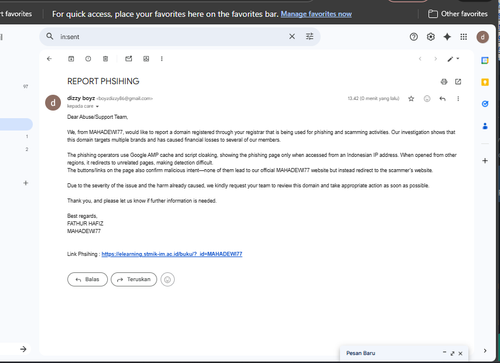The width and height of the screenshot is (500, 363).
Task: Go to older message arrow
Action: (435, 59)
